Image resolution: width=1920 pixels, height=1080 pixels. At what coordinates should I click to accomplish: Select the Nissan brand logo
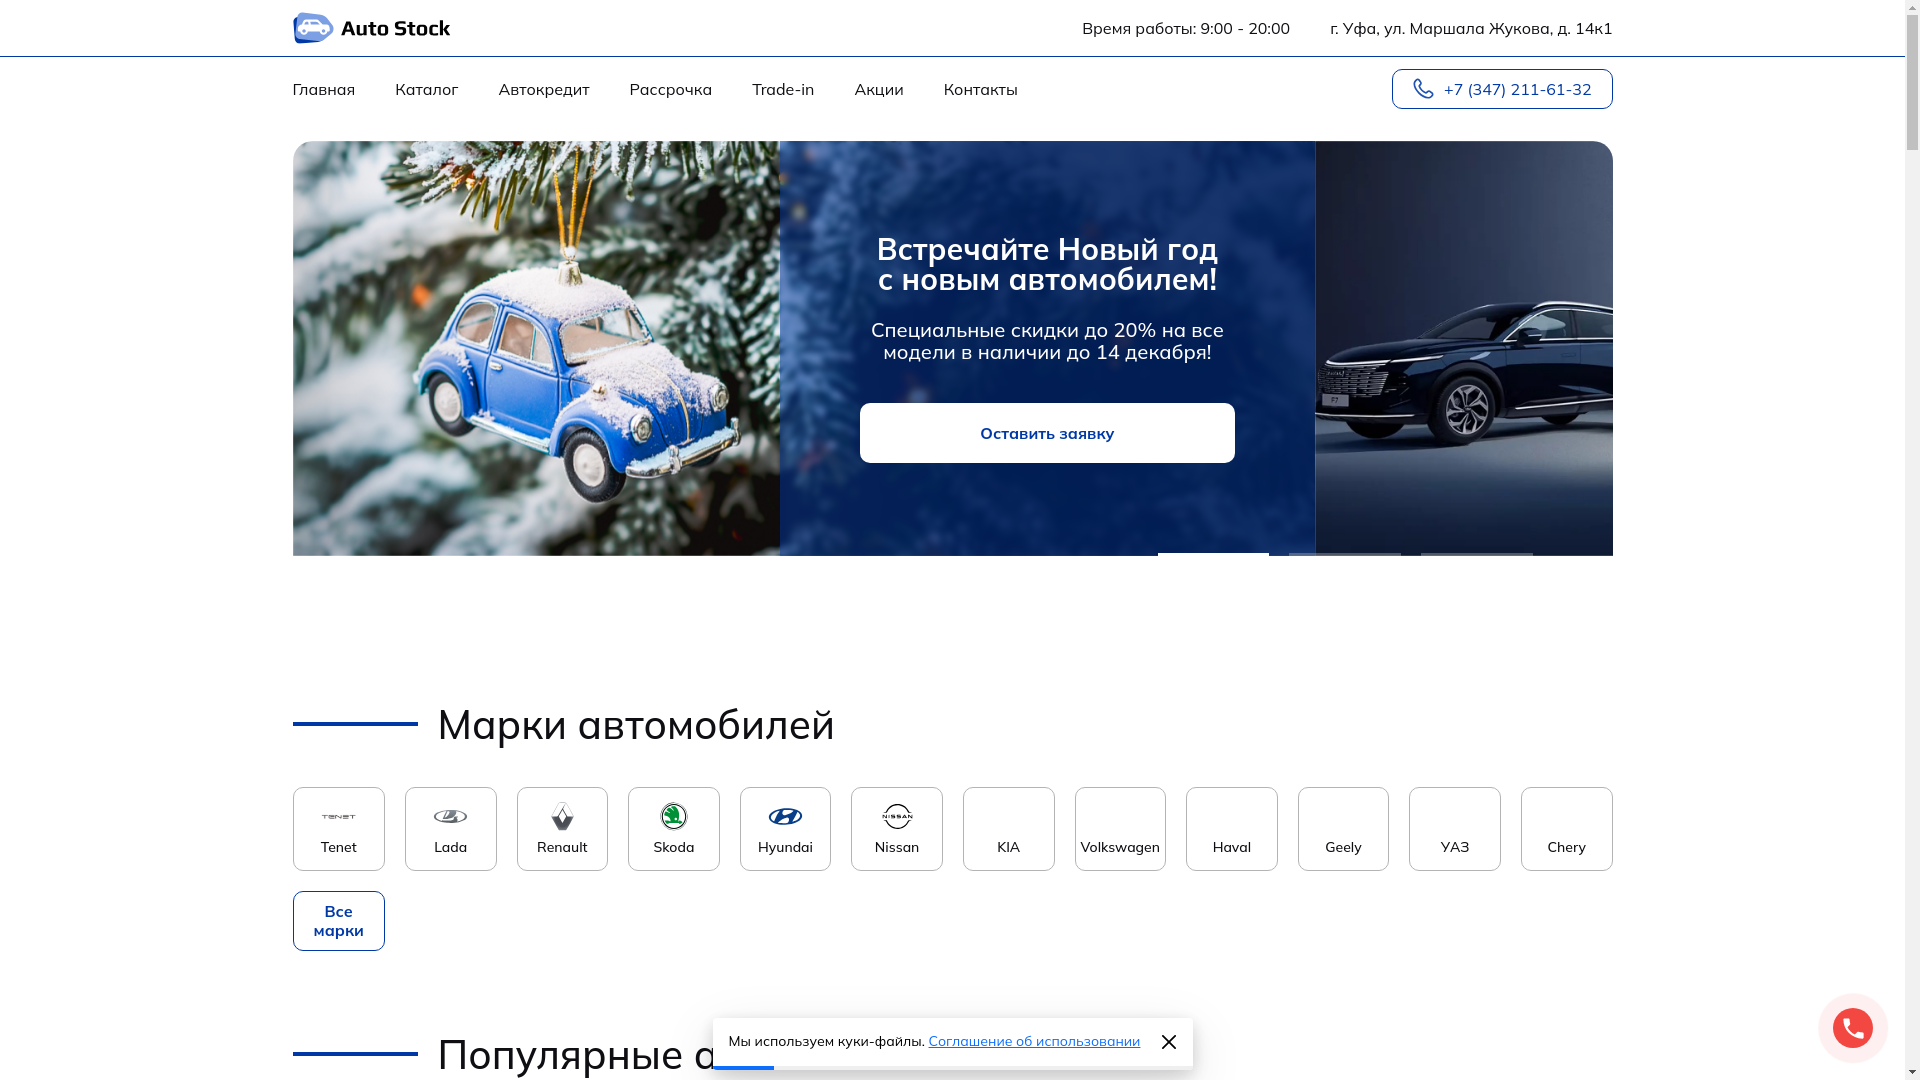coord(897,816)
